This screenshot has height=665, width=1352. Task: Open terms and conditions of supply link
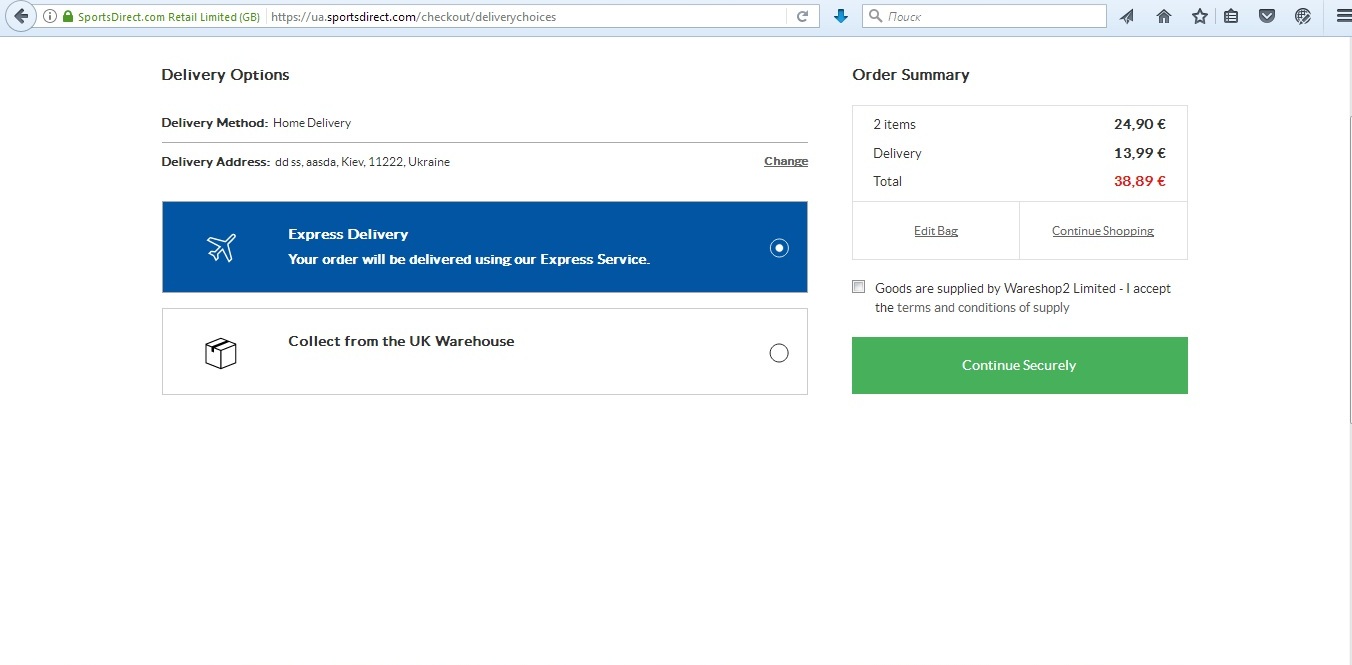tap(983, 308)
